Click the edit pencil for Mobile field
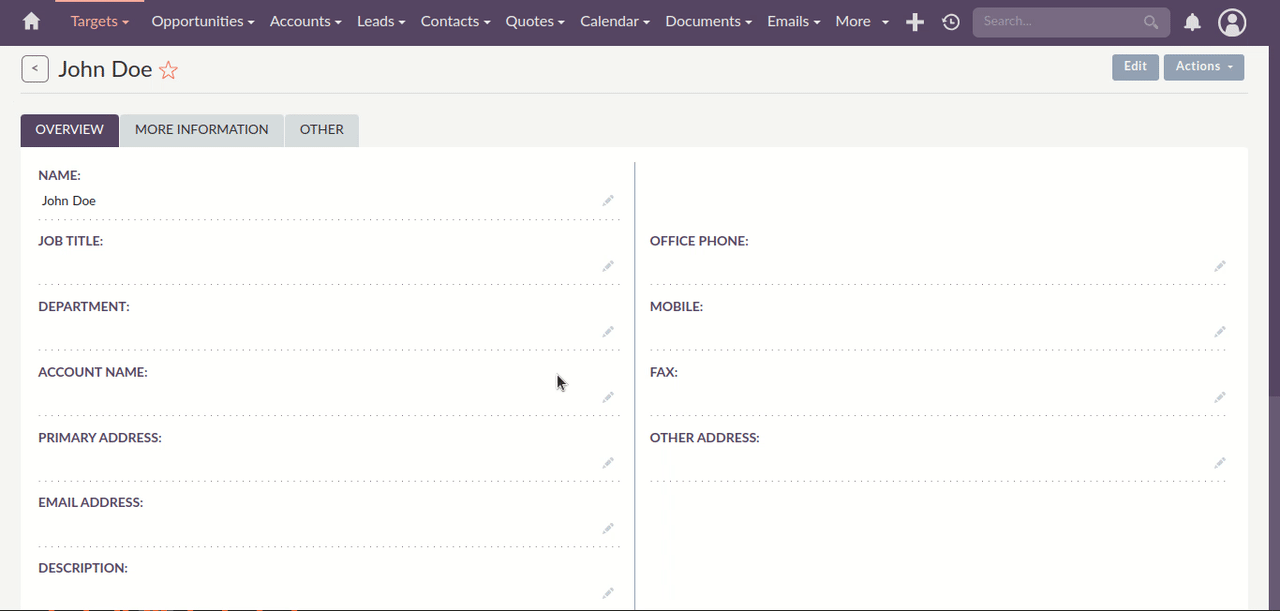Image resolution: width=1280 pixels, height=611 pixels. [x=1220, y=332]
